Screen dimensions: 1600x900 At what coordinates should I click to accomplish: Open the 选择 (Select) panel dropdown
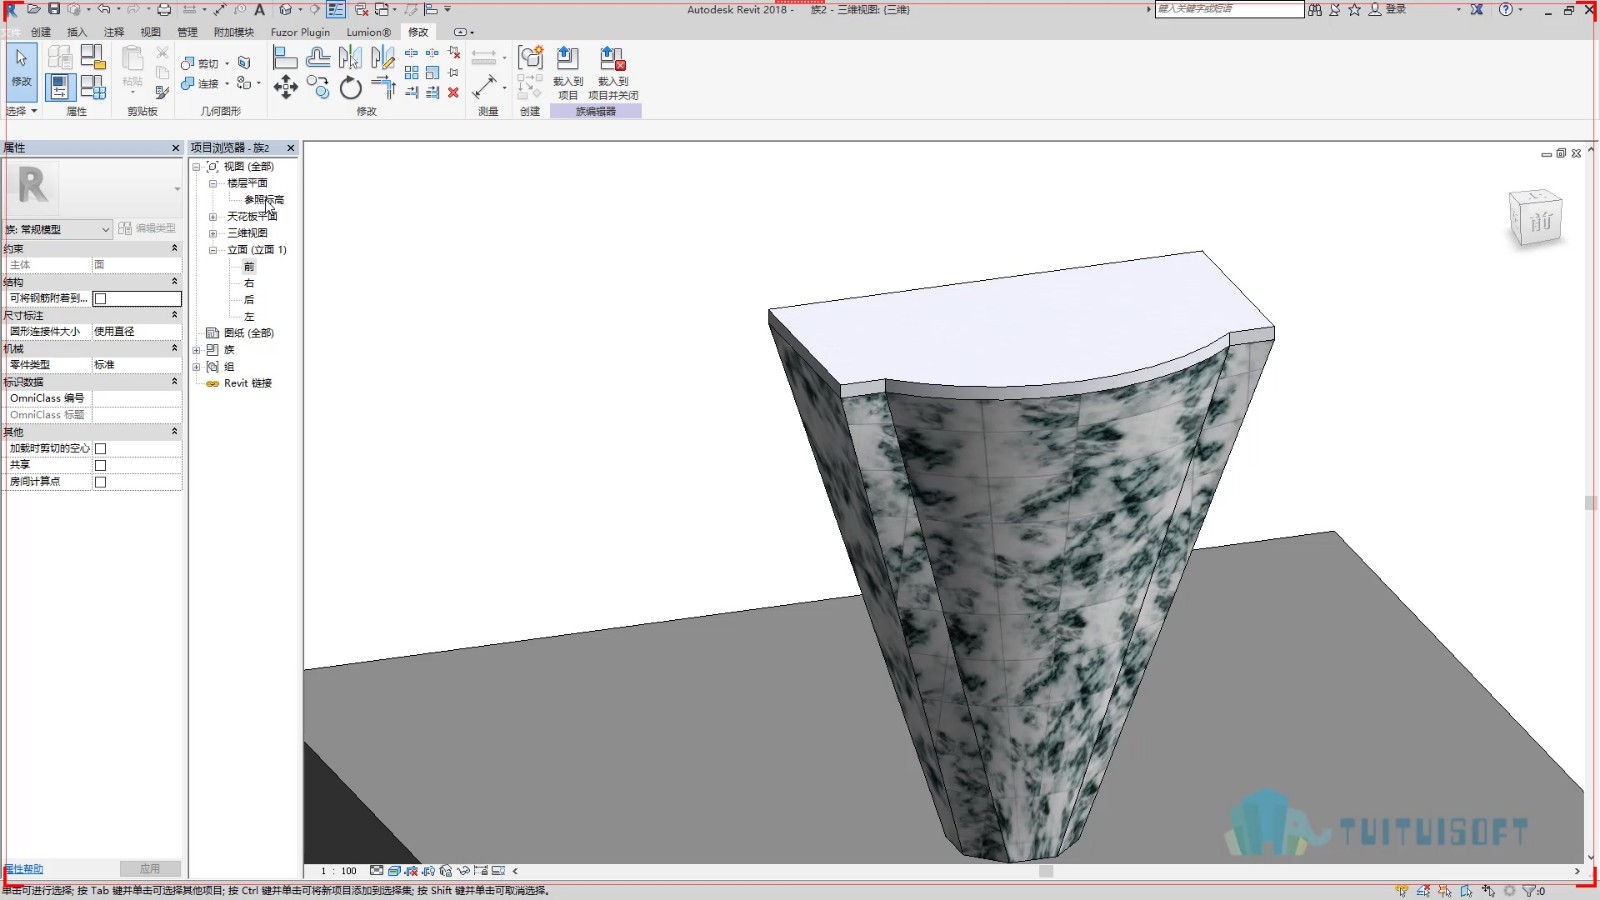tap(21, 111)
